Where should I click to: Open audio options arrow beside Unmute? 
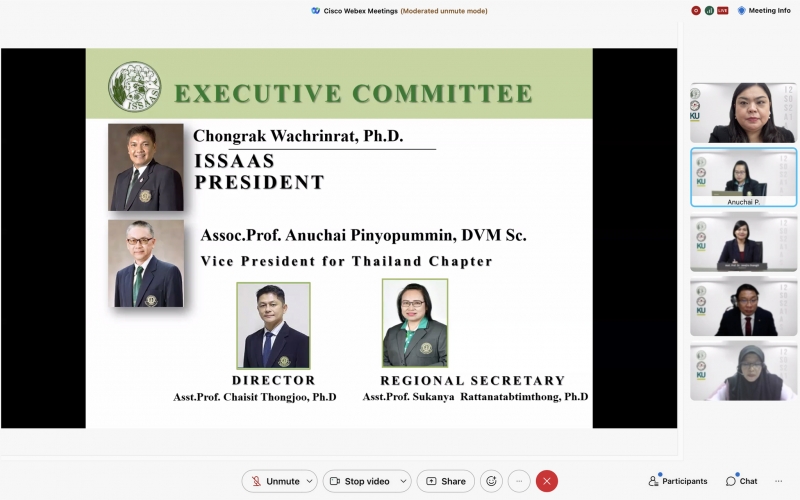coord(308,481)
